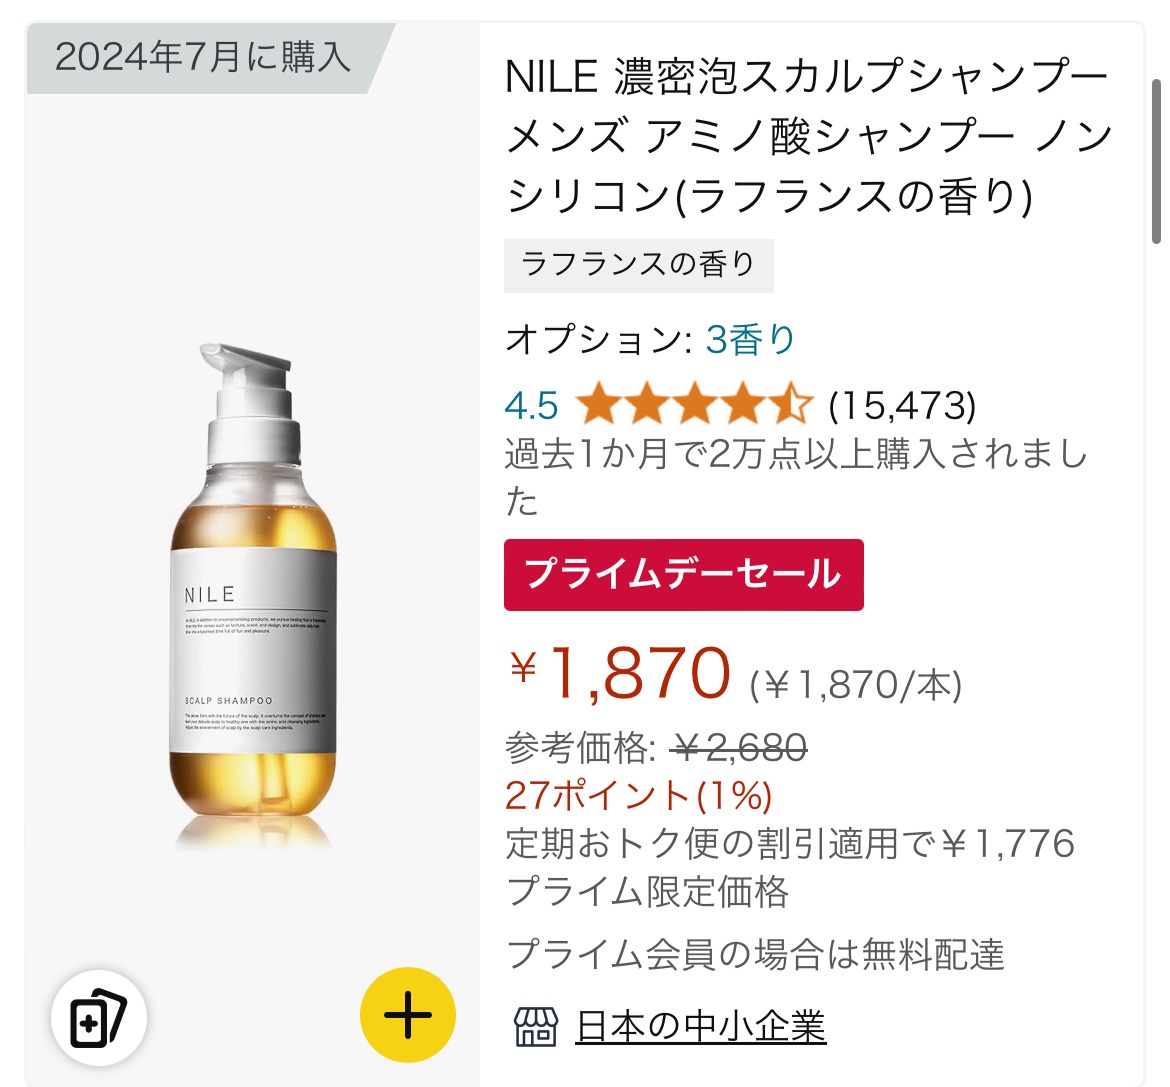View the 15,473 customer reviews count

[902, 406]
